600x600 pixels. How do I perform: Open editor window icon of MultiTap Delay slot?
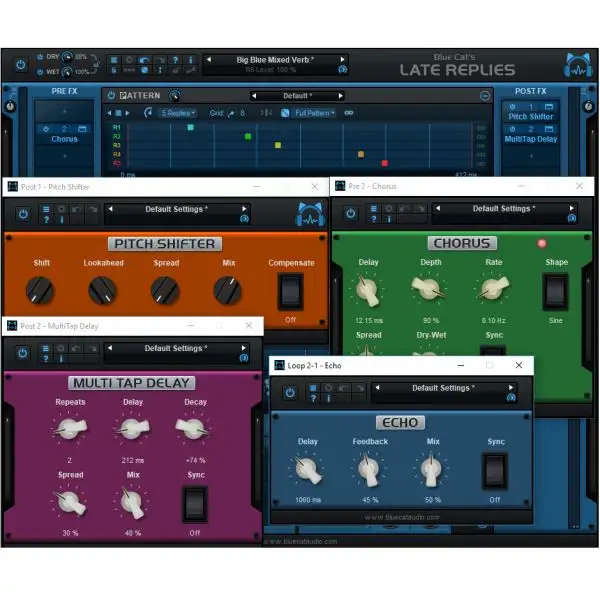tap(549, 129)
